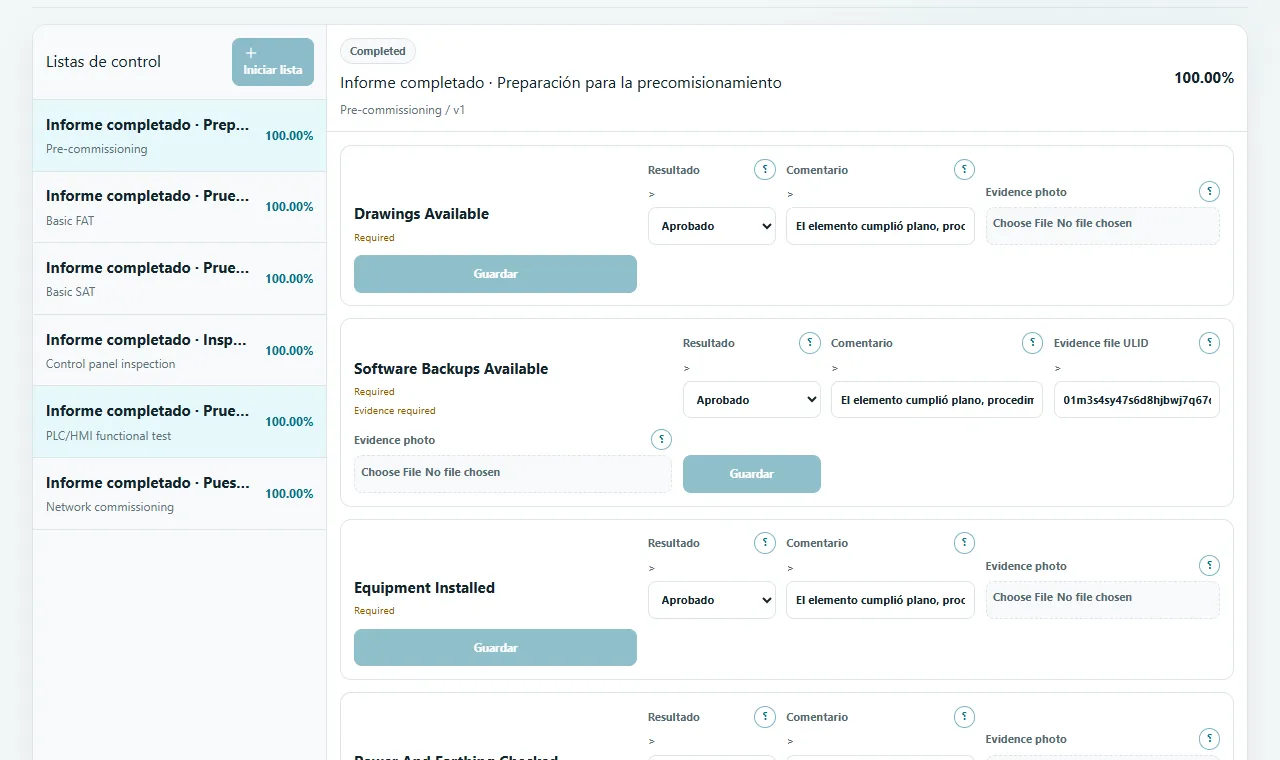Open the Evidence photo help icon for Software Backups Available
1280x760 pixels.
click(x=661, y=439)
